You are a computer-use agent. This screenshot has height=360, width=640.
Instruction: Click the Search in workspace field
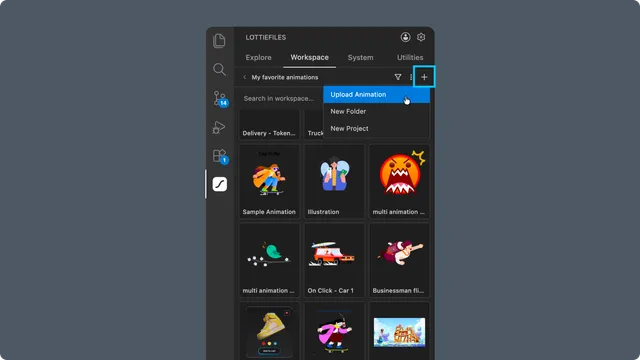point(280,98)
